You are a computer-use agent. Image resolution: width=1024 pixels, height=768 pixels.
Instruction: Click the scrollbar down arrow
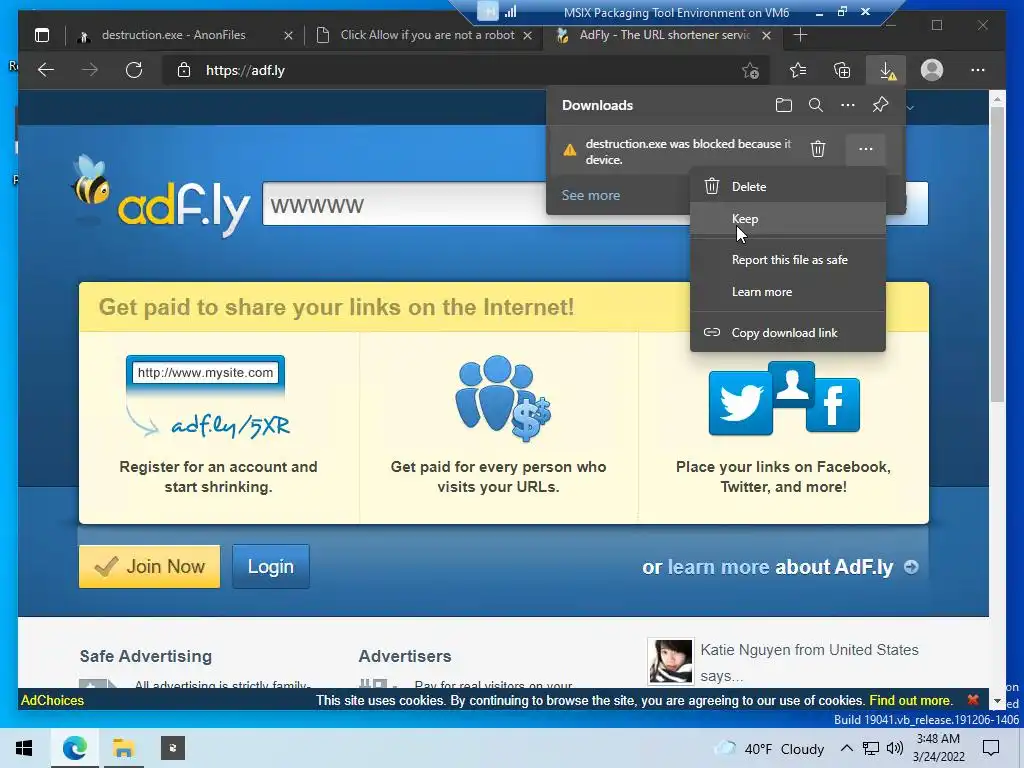997,701
